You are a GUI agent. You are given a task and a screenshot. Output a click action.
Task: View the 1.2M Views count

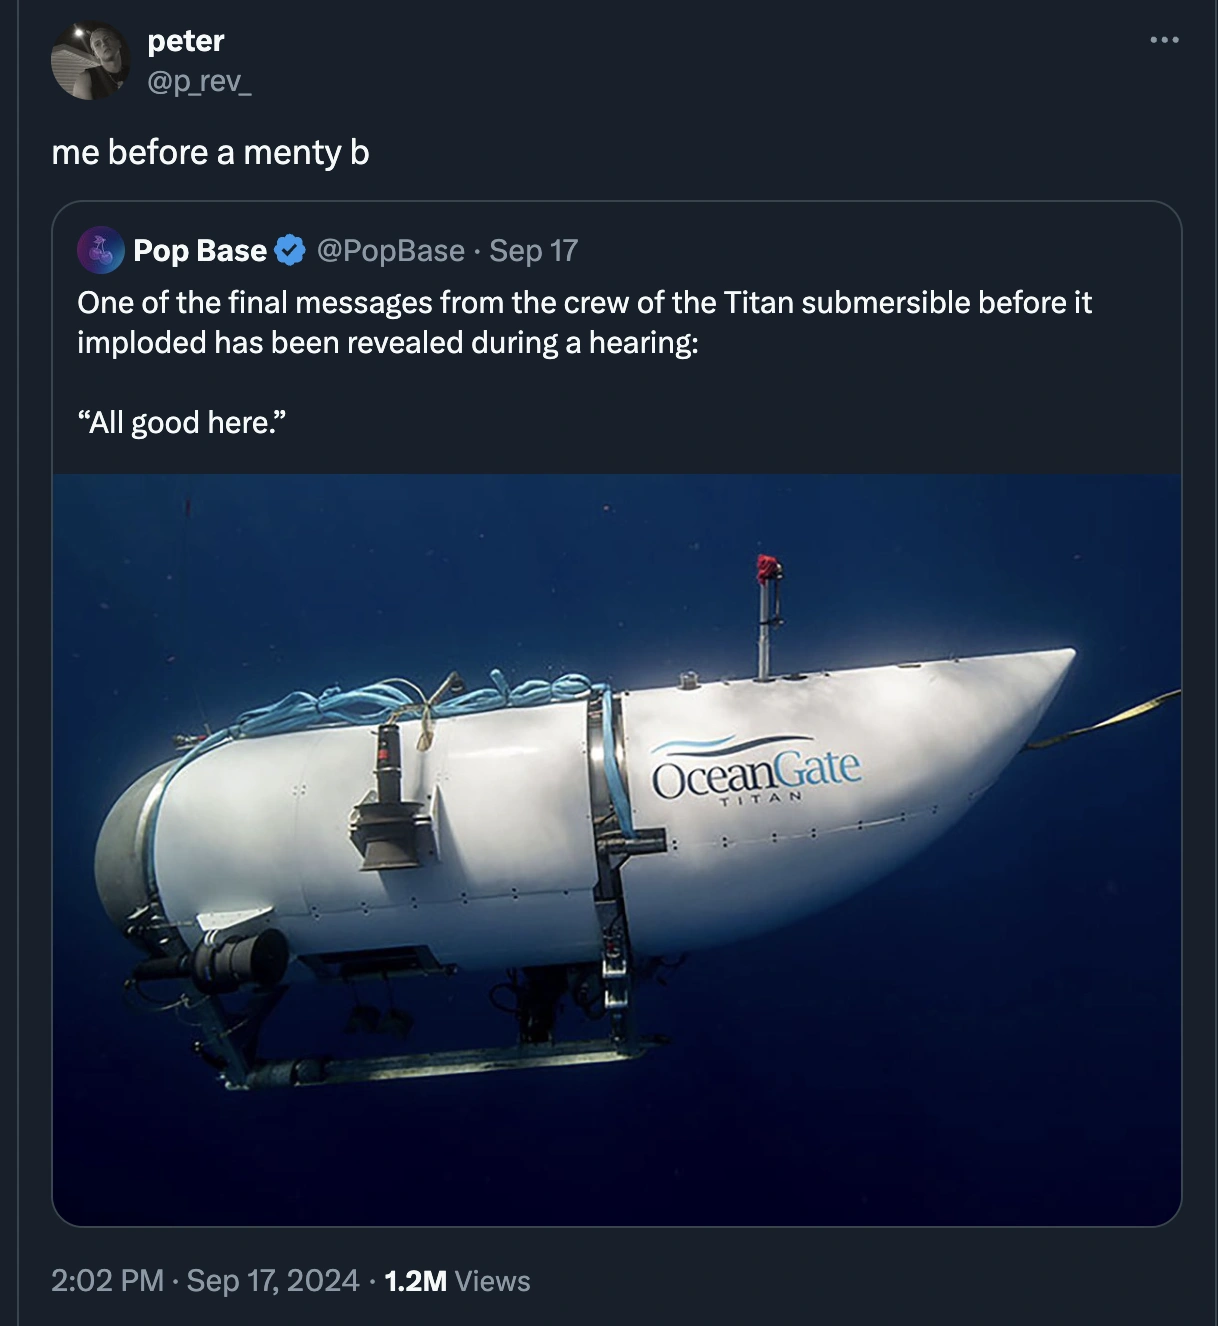(x=457, y=1281)
